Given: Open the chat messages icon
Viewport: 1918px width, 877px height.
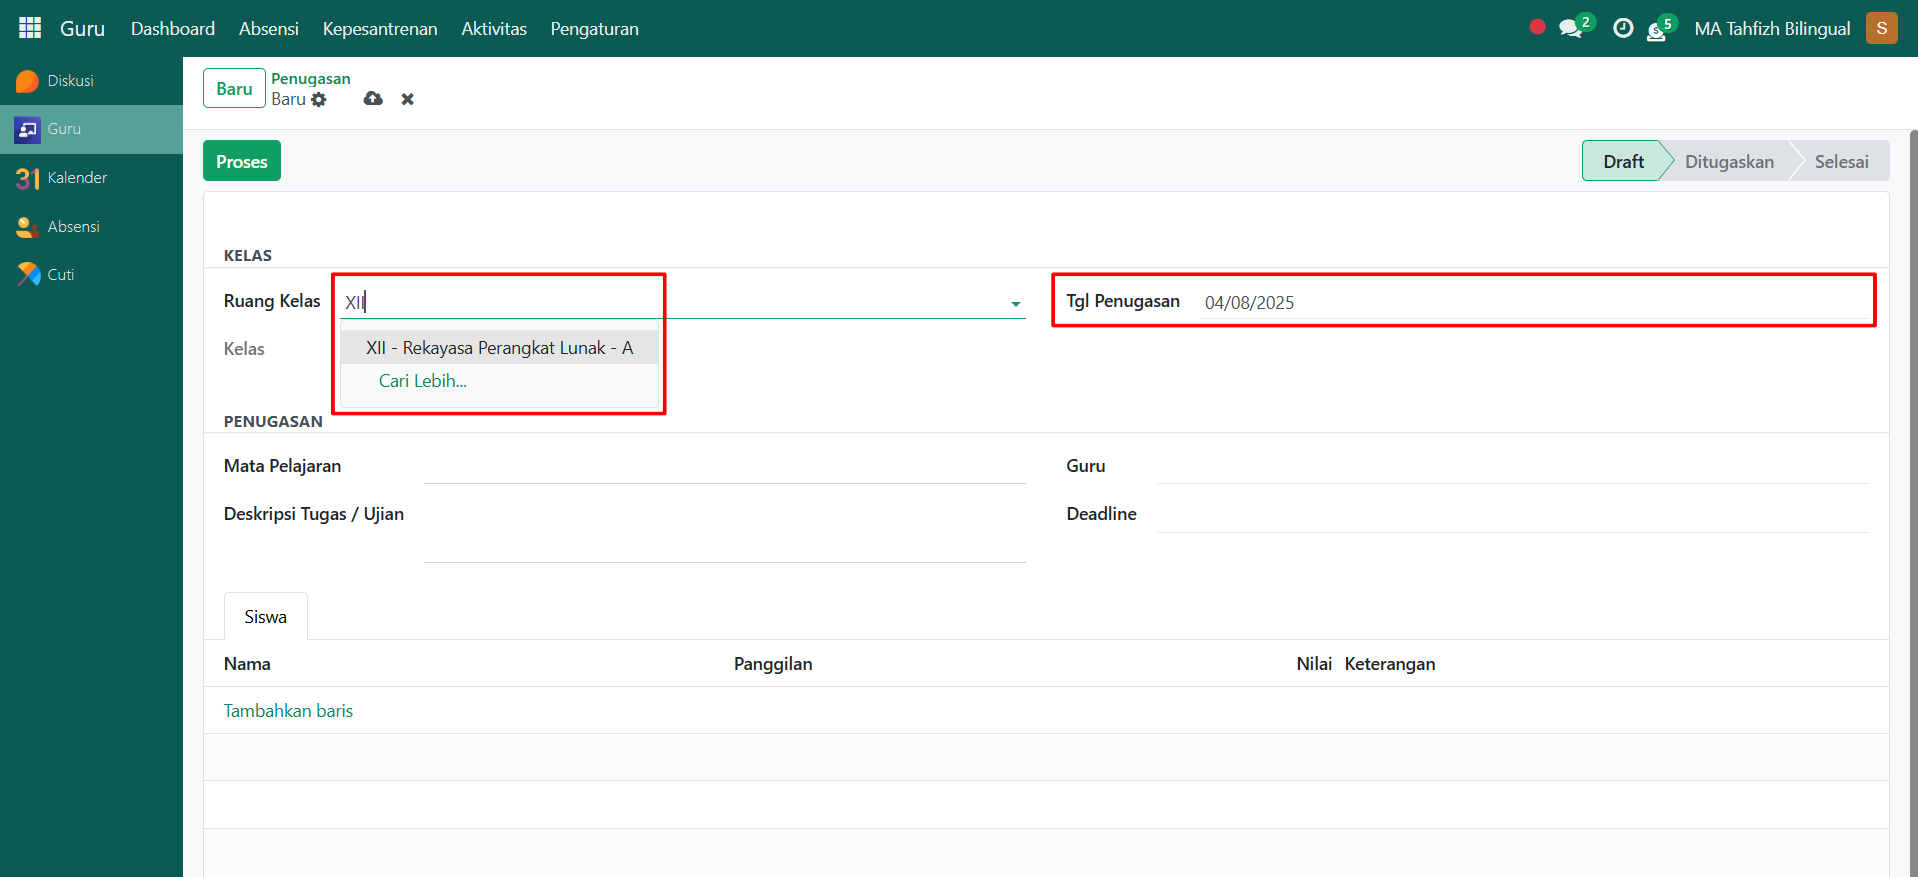Looking at the screenshot, I should (1571, 29).
